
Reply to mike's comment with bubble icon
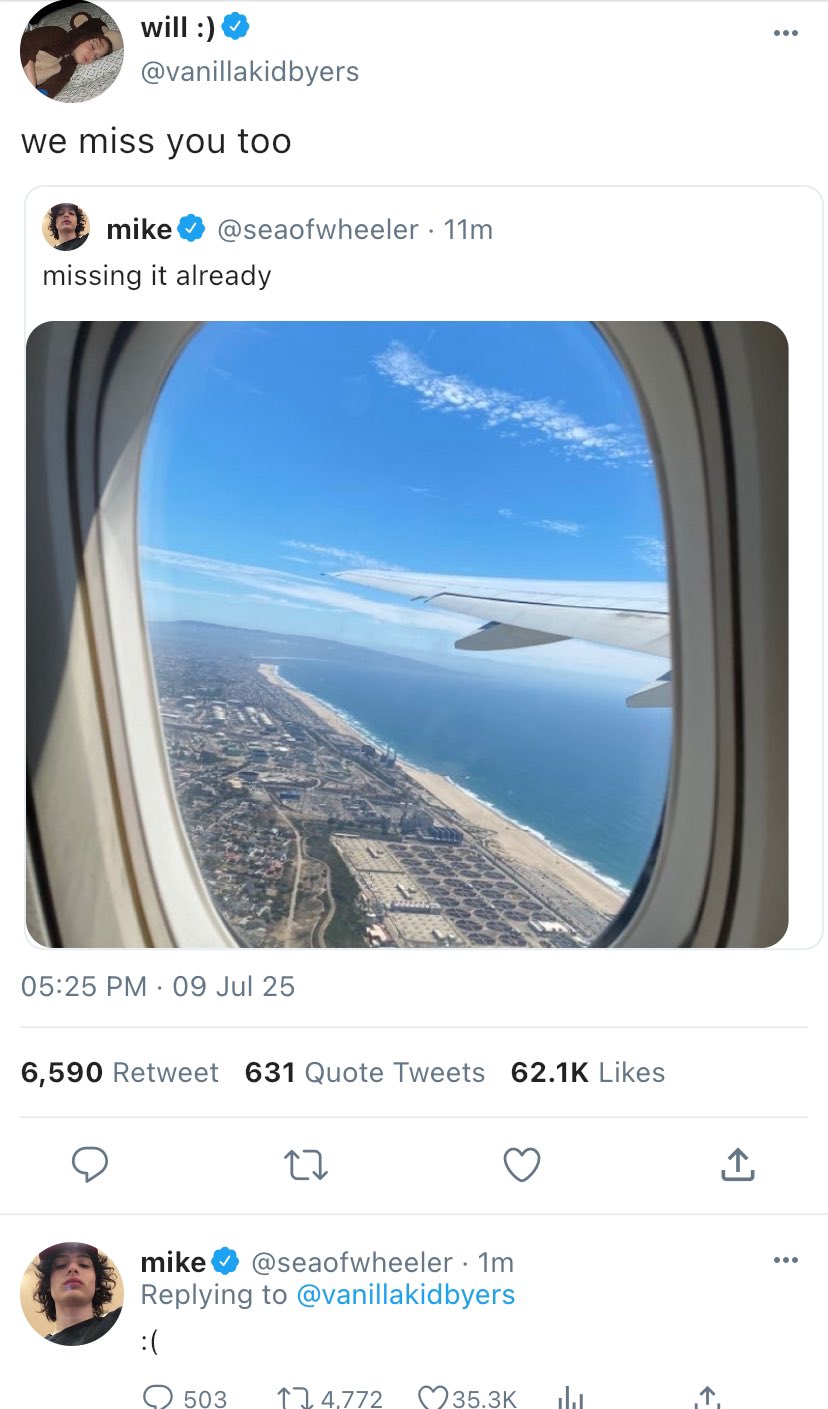159,1396
